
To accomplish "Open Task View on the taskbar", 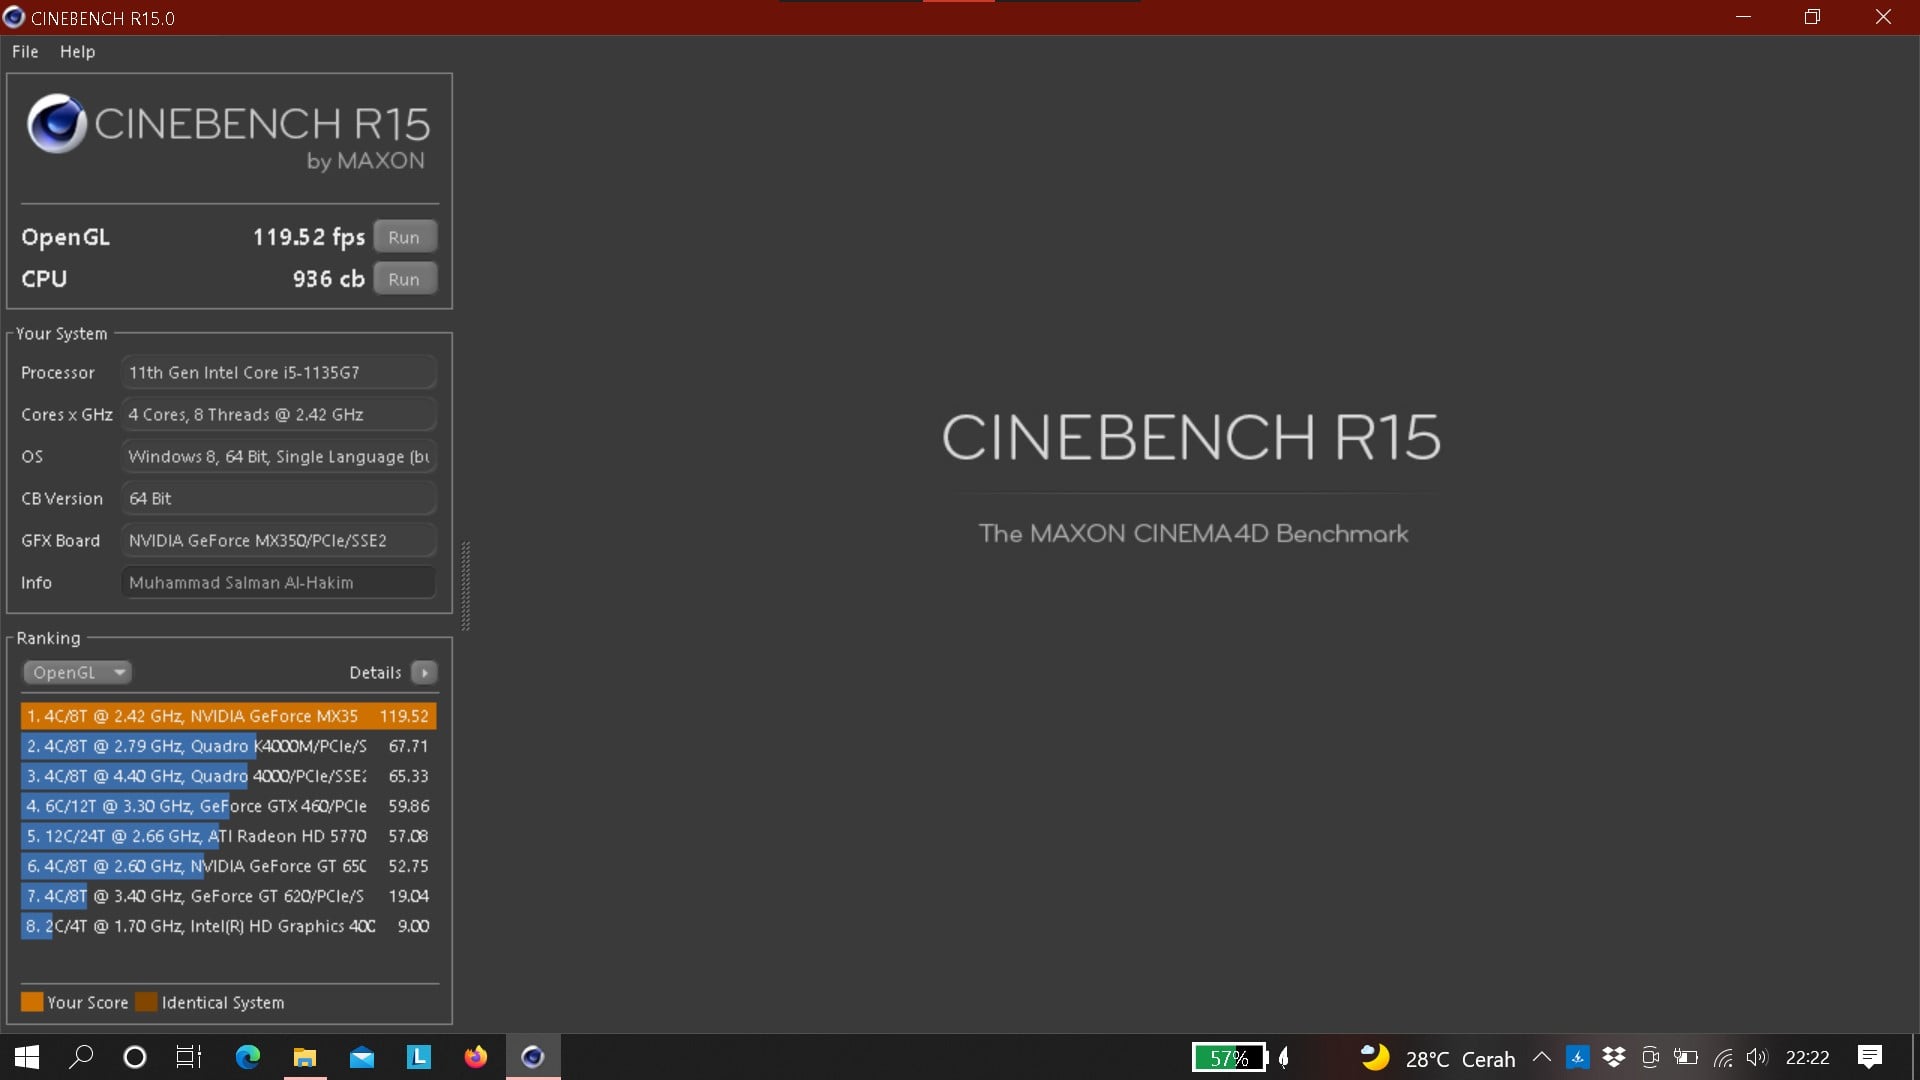I will [x=189, y=1057].
